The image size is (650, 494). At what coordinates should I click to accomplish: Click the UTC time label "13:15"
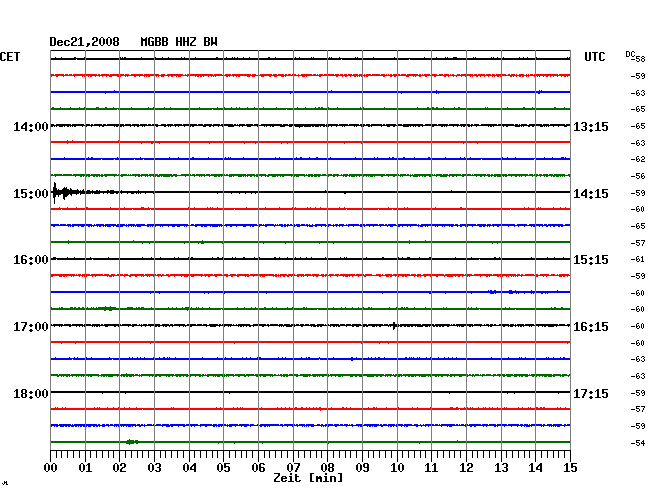coord(591,126)
